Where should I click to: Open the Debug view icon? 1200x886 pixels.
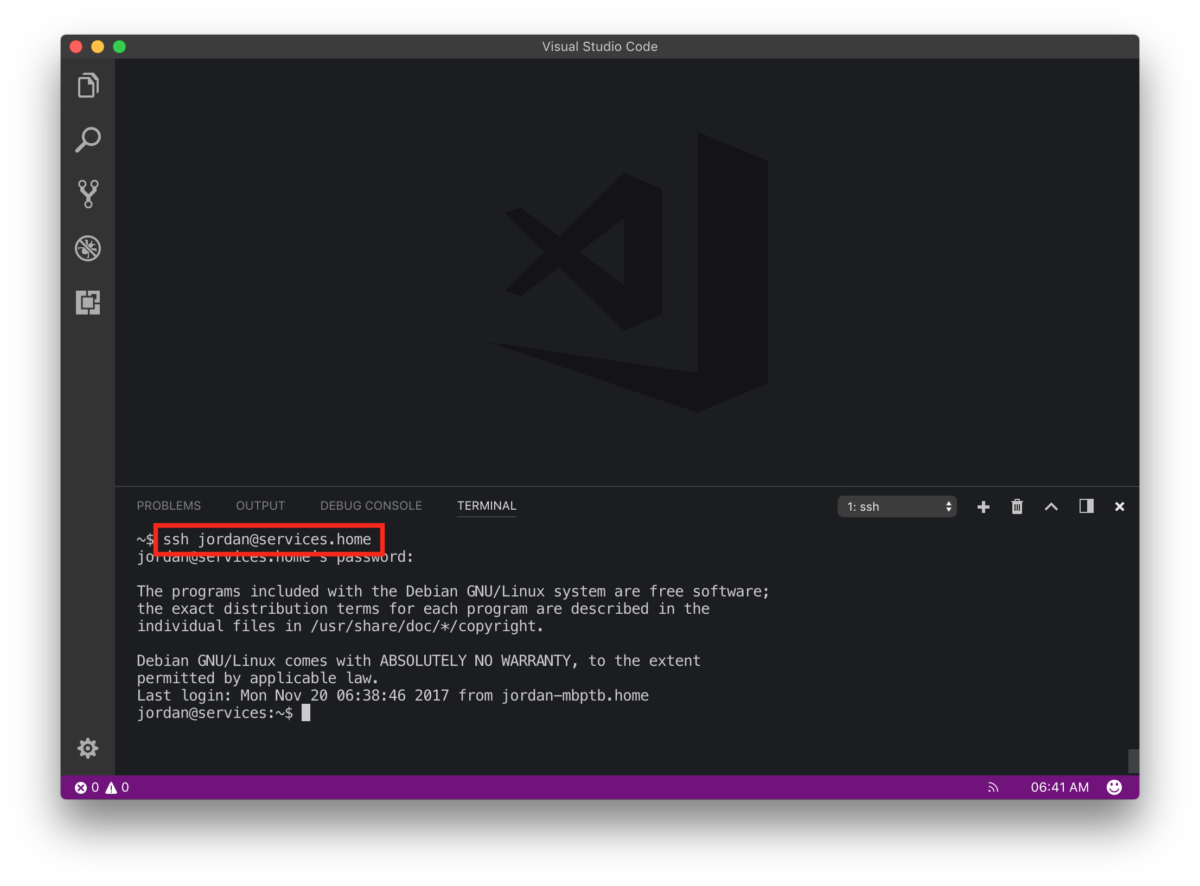click(88, 248)
